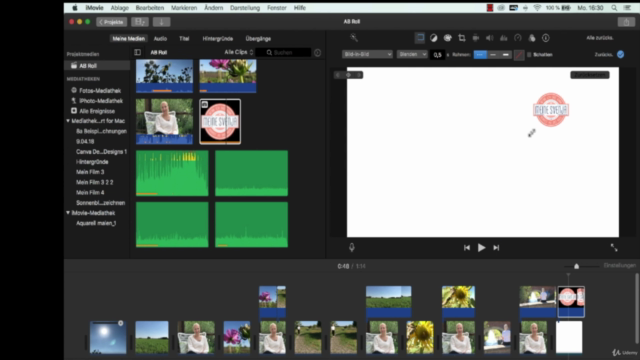Switch to the Übergänge tab
This screenshot has width=640, height=360.
tap(258, 38)
